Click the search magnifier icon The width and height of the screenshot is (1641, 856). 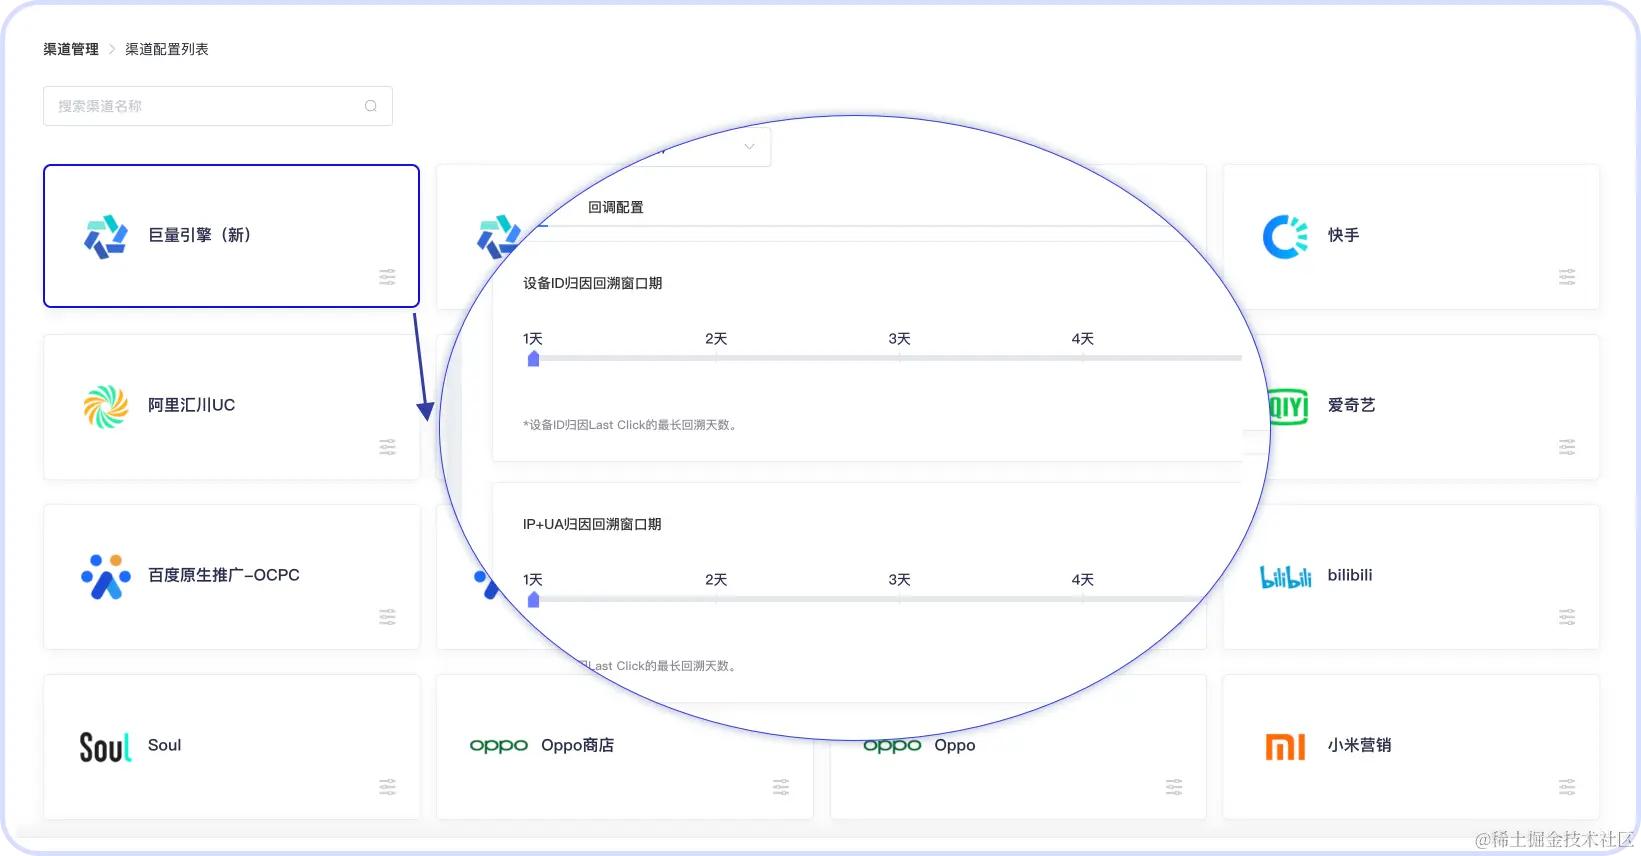click(371, 106)
